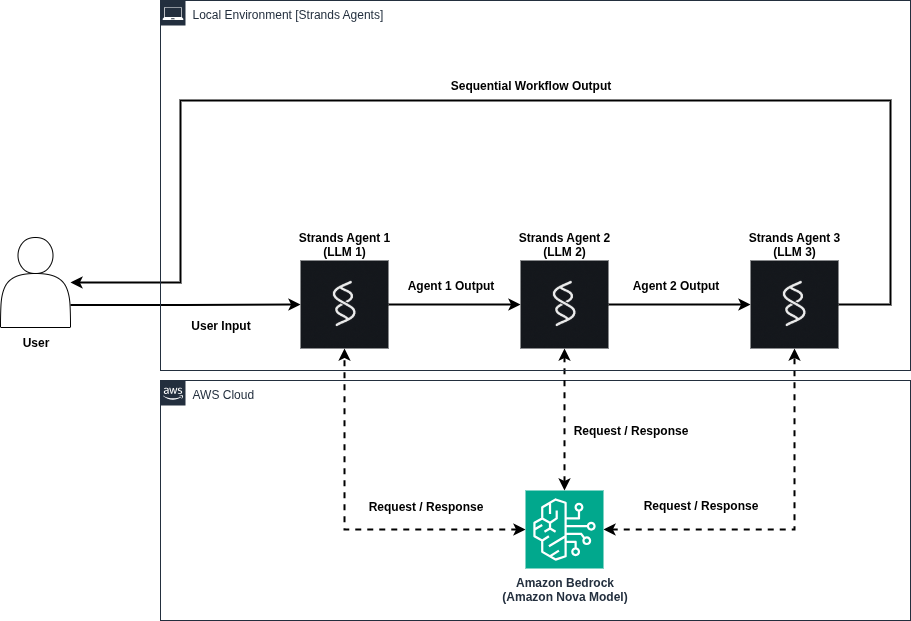The width and height of the screenshot is (911, 621).
Task: Select the 'User' caption text
Action: point(35,343)
